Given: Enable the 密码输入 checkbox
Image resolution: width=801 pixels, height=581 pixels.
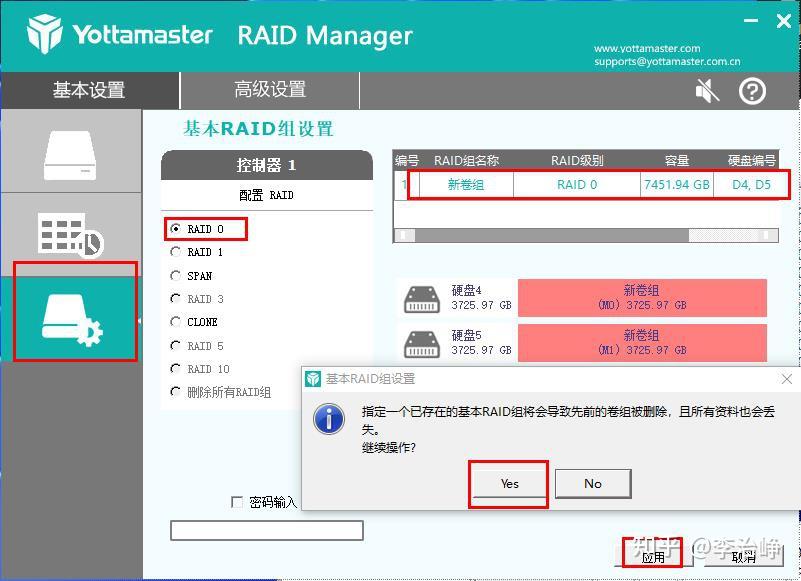Looking at the screenshot, I should point(236,502).
